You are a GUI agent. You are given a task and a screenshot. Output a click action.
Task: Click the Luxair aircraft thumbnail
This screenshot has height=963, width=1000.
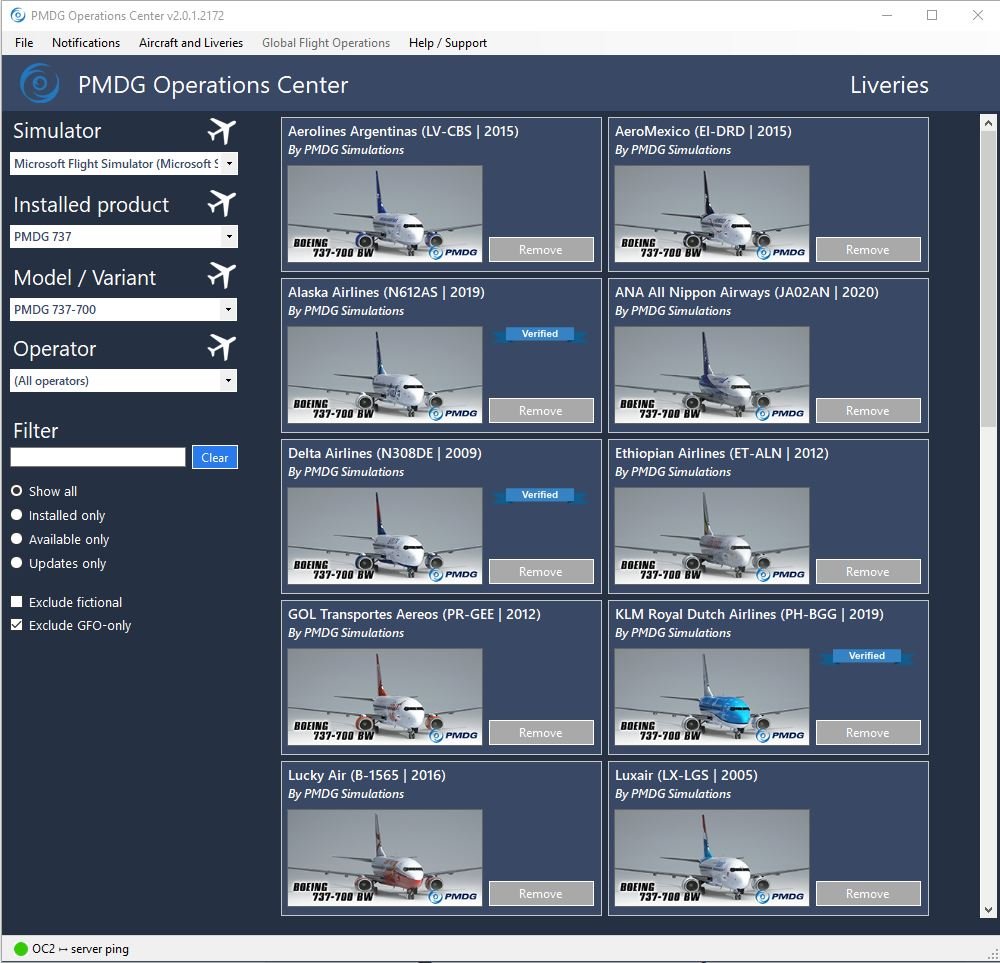pyautogui.click(x=712, y=858)
